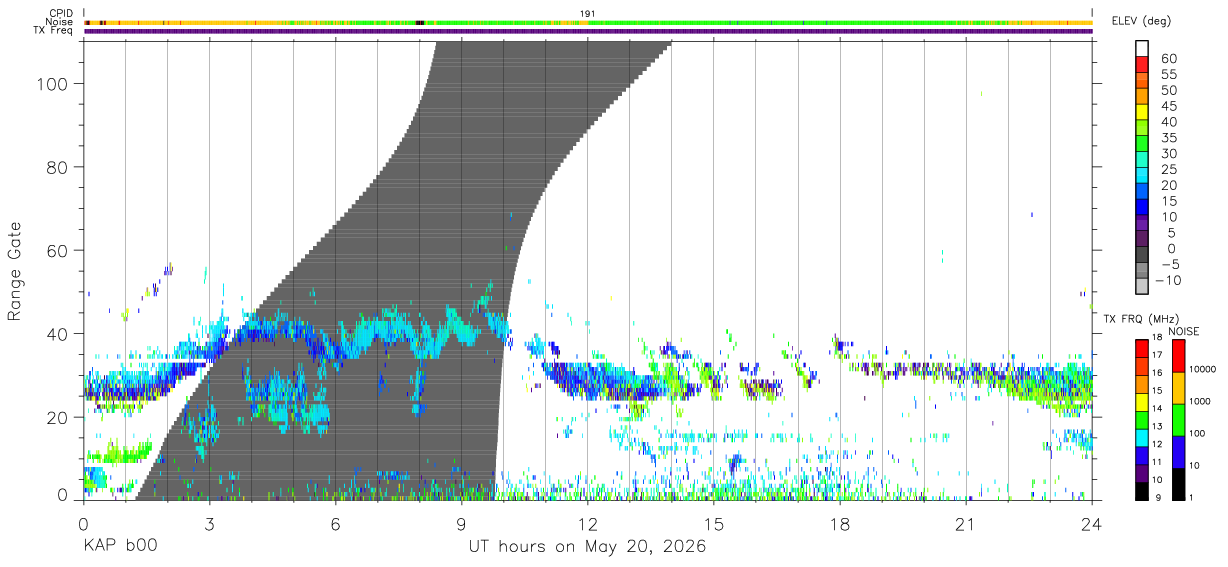Pick the white top cap of ELEV colorbar
Viewport: 1228px width, 567px height.
pyautogui.click(x=1142, y=48)
